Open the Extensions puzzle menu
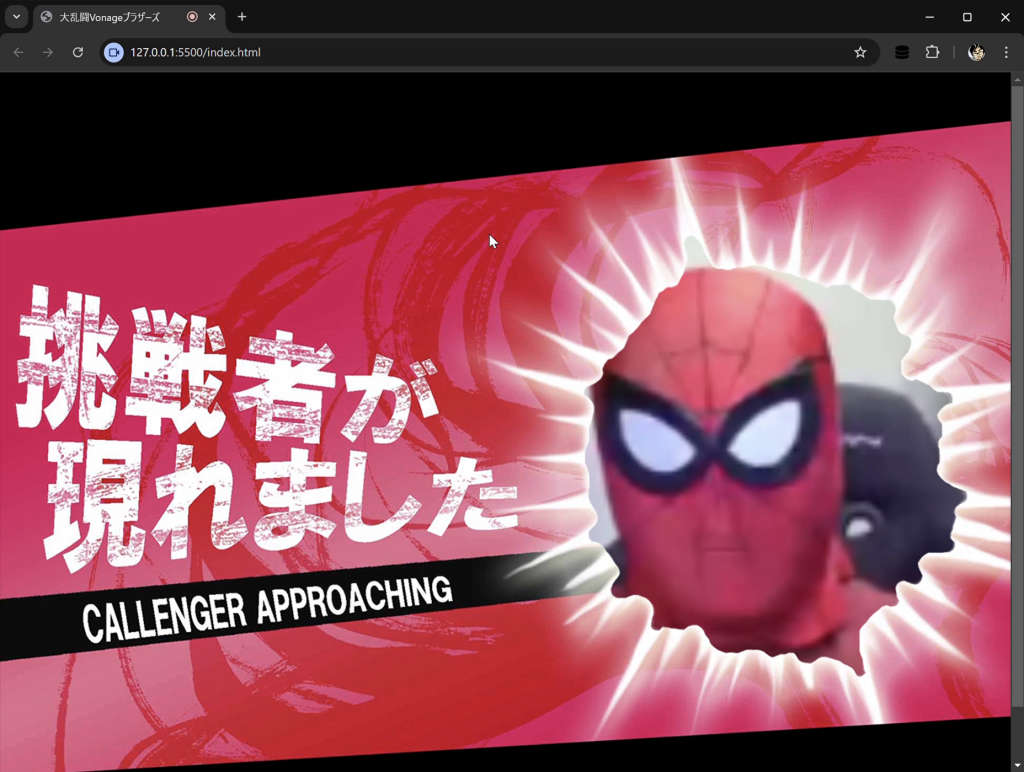The height and width of the screenshot is (772, 1024). click(x=933, y=52)
